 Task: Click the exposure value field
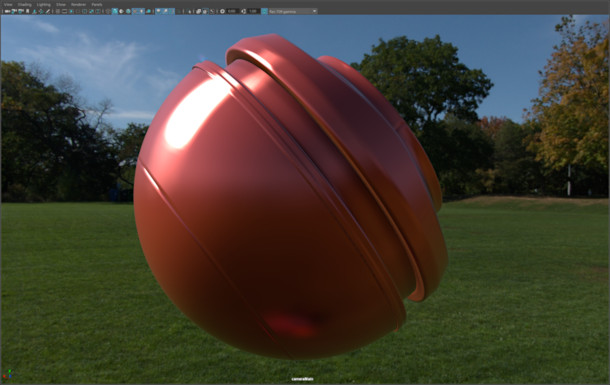(x=232, y=11)
